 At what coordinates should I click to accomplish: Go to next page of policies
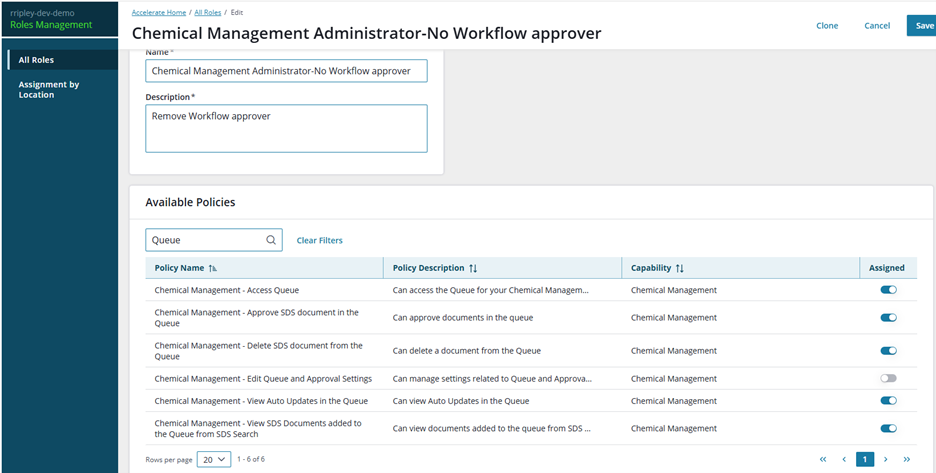pyautogui.click(x=886, y=459)
